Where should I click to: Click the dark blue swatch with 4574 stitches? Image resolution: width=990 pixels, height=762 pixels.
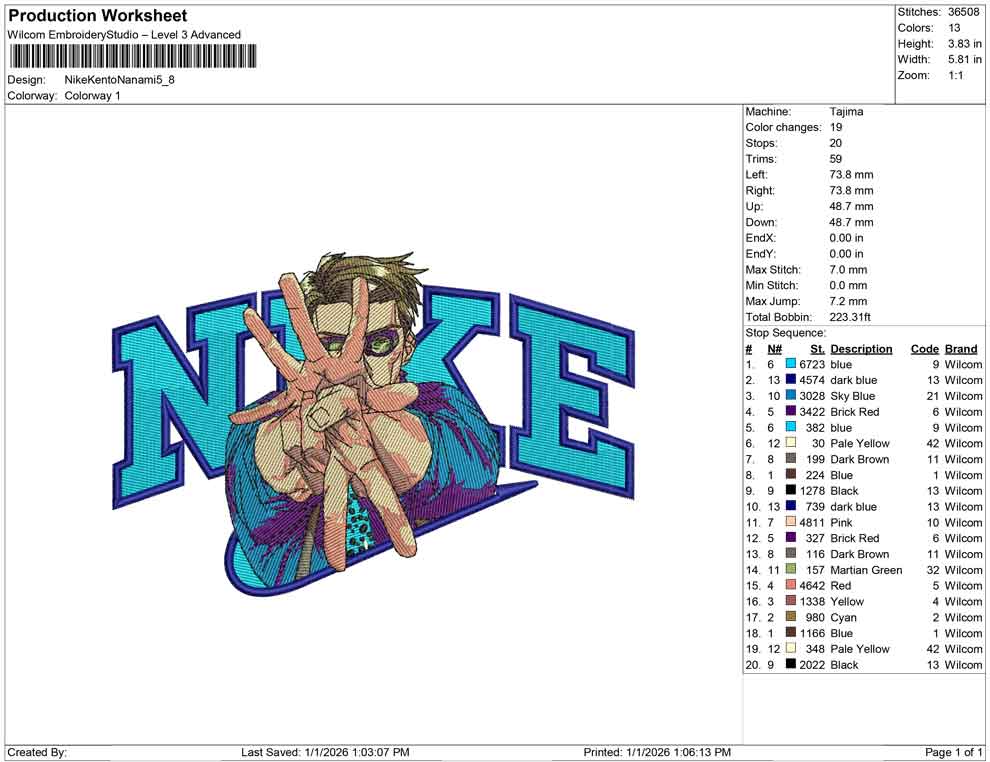coord(790,380)
